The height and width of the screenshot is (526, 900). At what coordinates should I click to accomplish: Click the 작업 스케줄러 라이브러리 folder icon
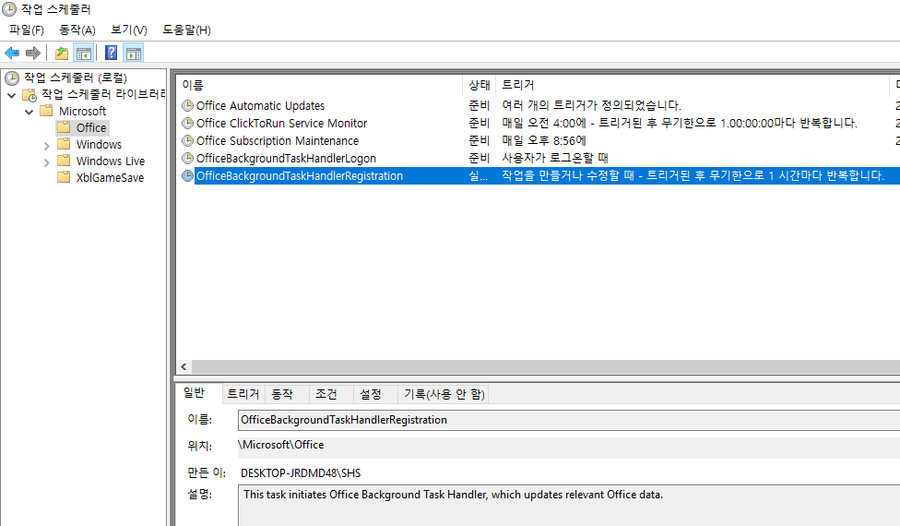[x=29, y=95]
